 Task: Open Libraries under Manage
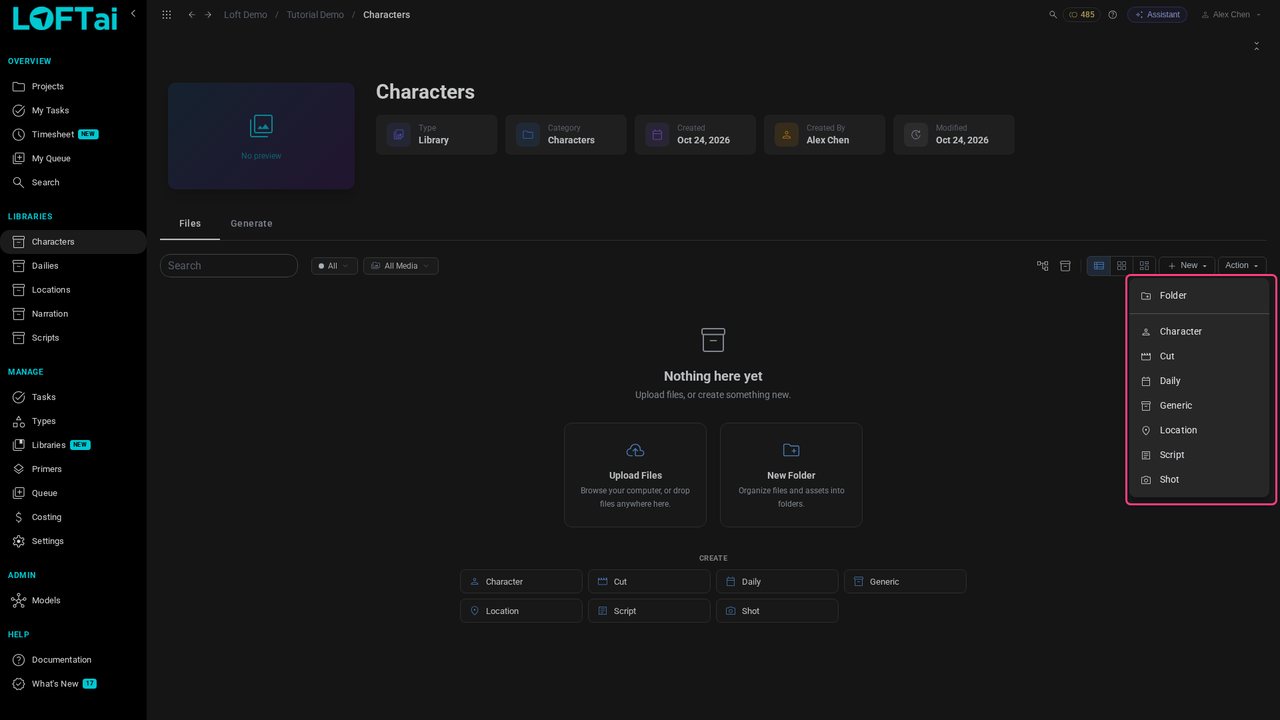[x=73, y=445]
